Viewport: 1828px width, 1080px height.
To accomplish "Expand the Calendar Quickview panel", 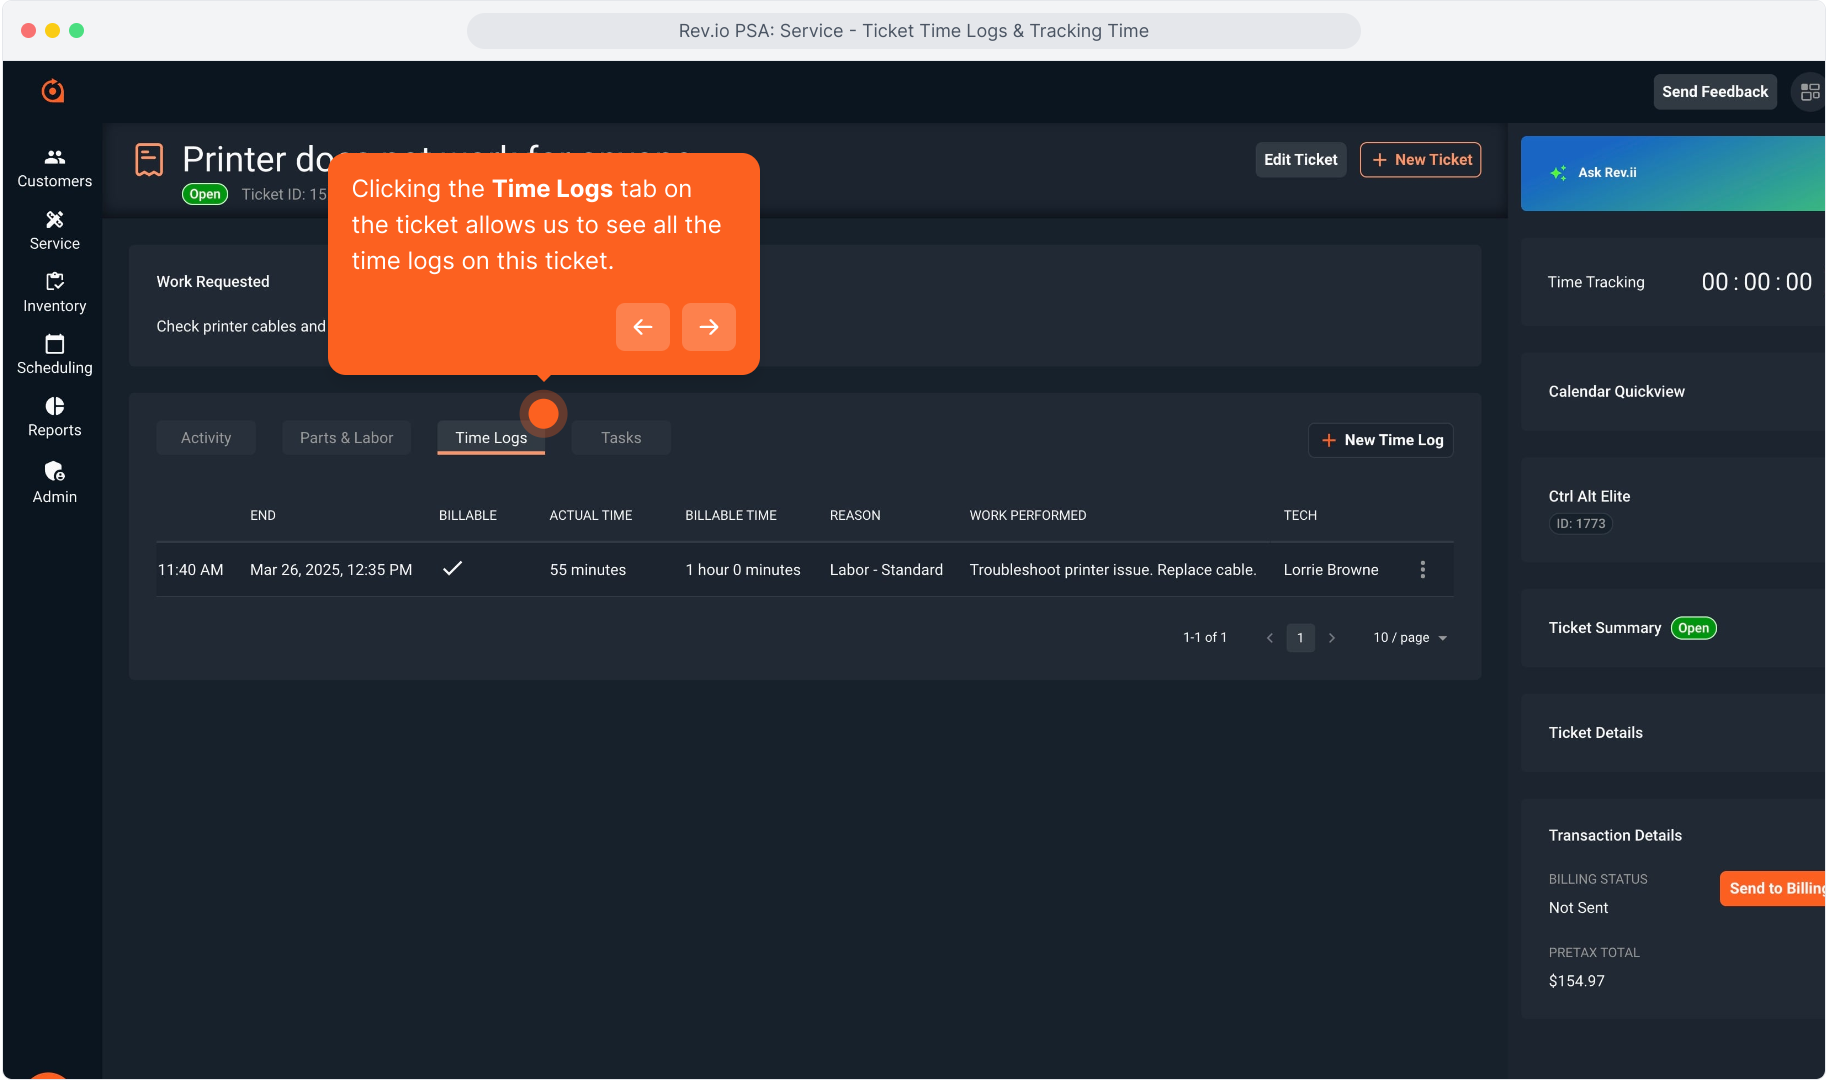I will tap(1616, 391).
